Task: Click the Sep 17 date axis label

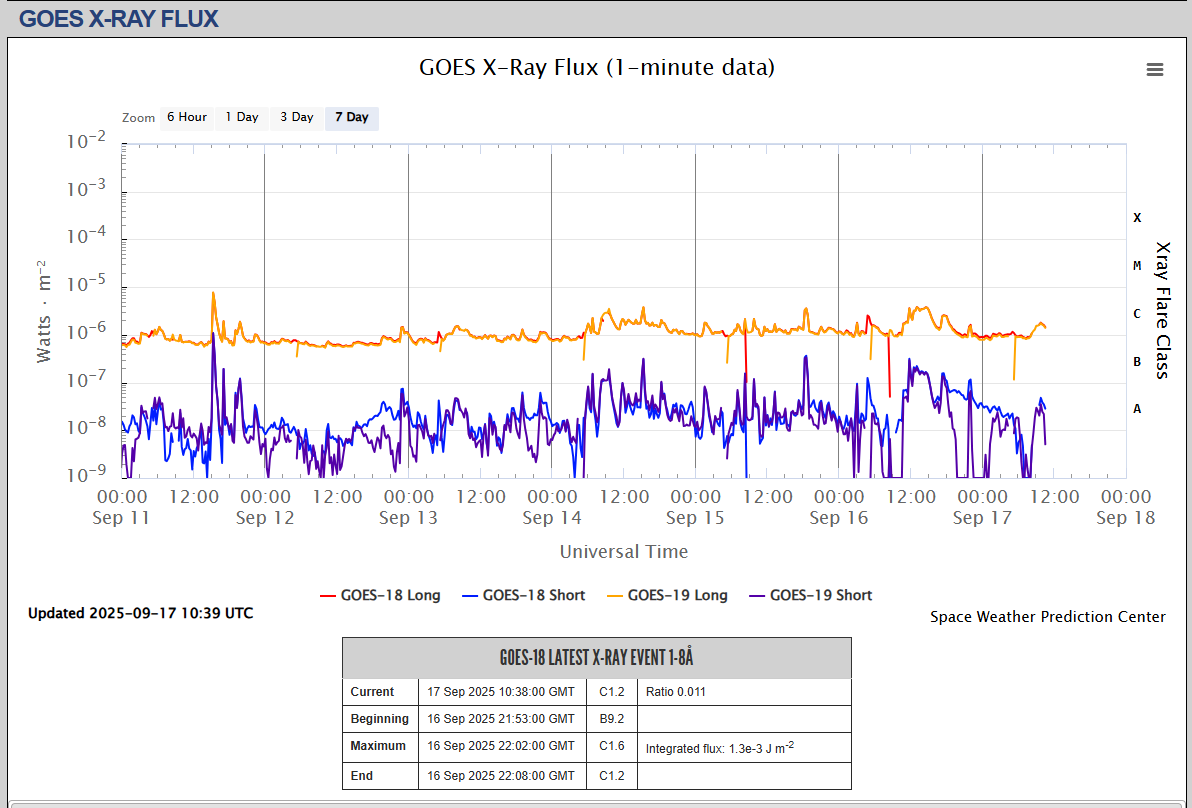Action: 982,517
